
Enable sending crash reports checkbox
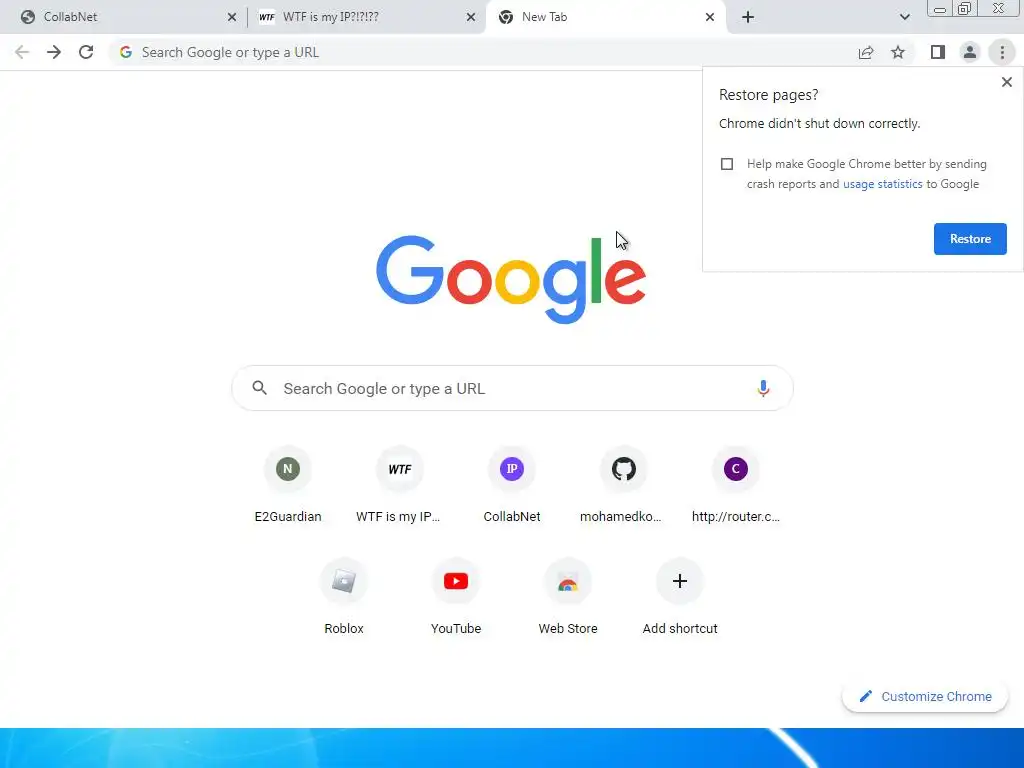point(727,164)
